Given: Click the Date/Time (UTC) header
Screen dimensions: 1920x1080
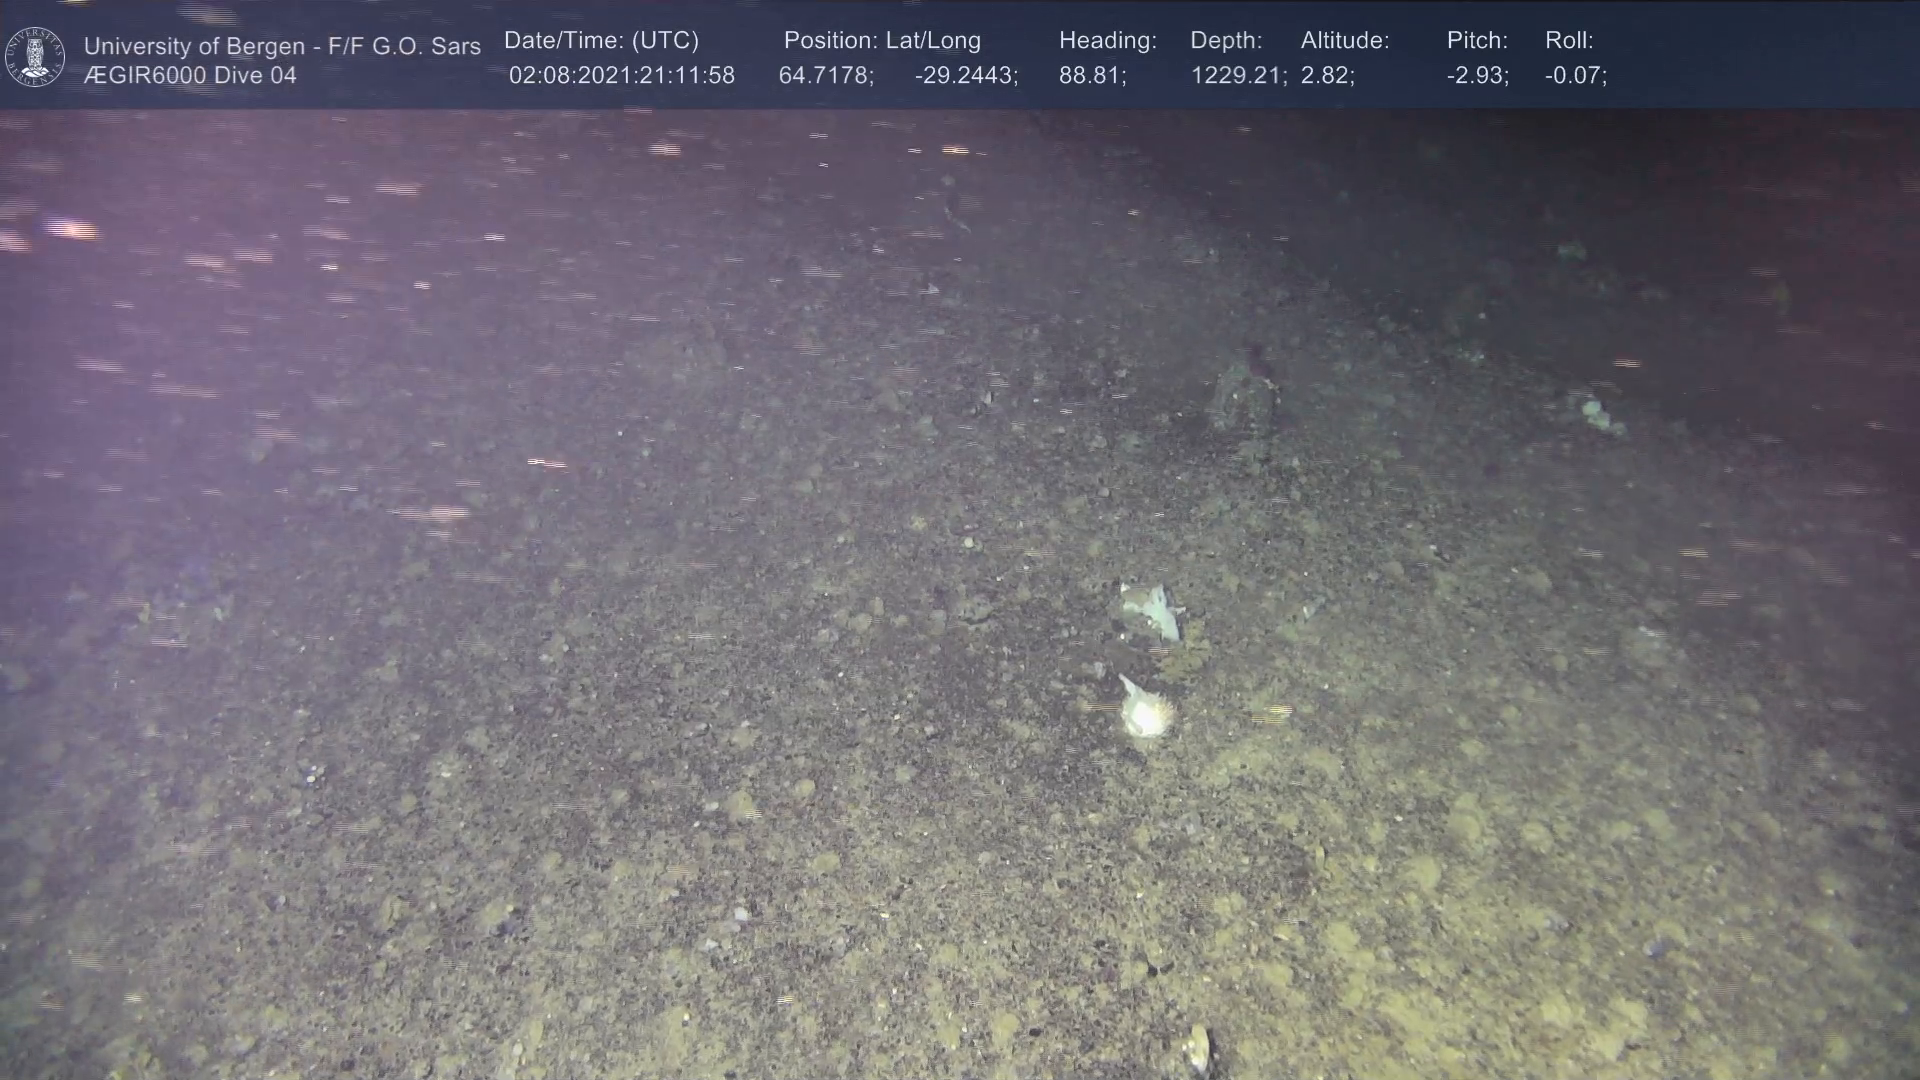Looking at the screenshot, I should point(601,41).
